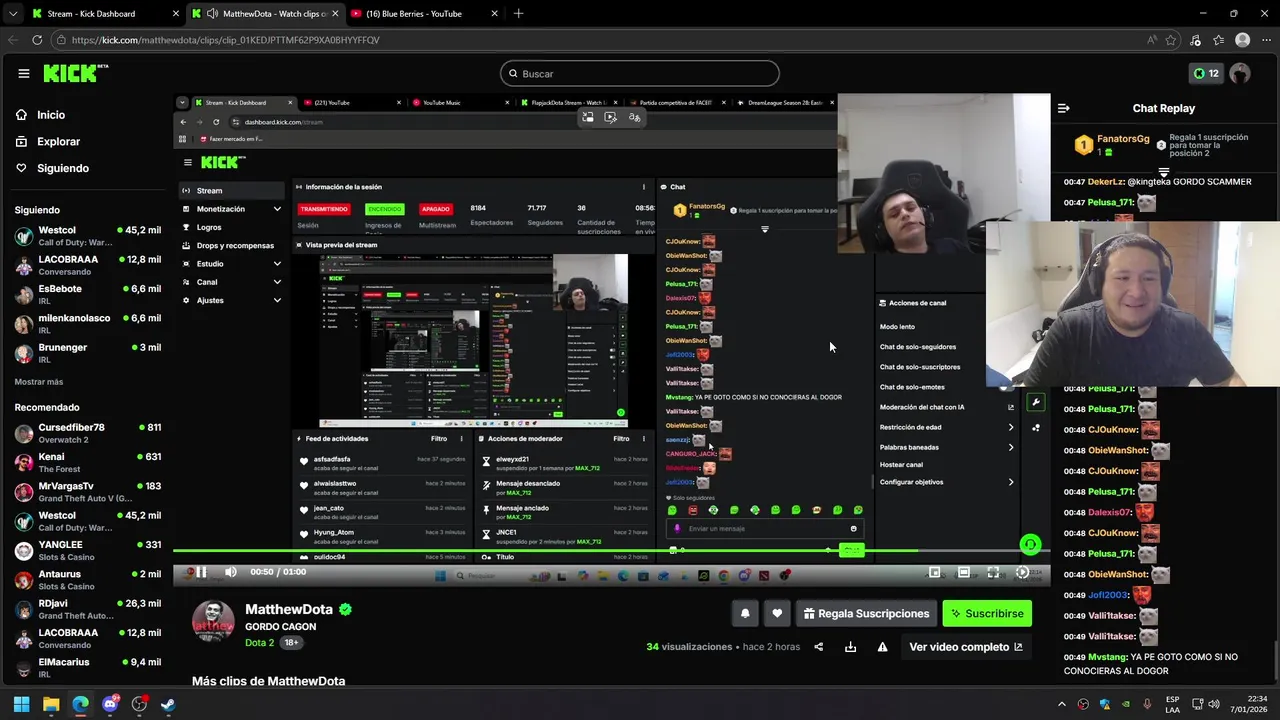Open Ver video completo link
Image resolution: width=1280 pixels, height=720 pixels.
(965, 647)
